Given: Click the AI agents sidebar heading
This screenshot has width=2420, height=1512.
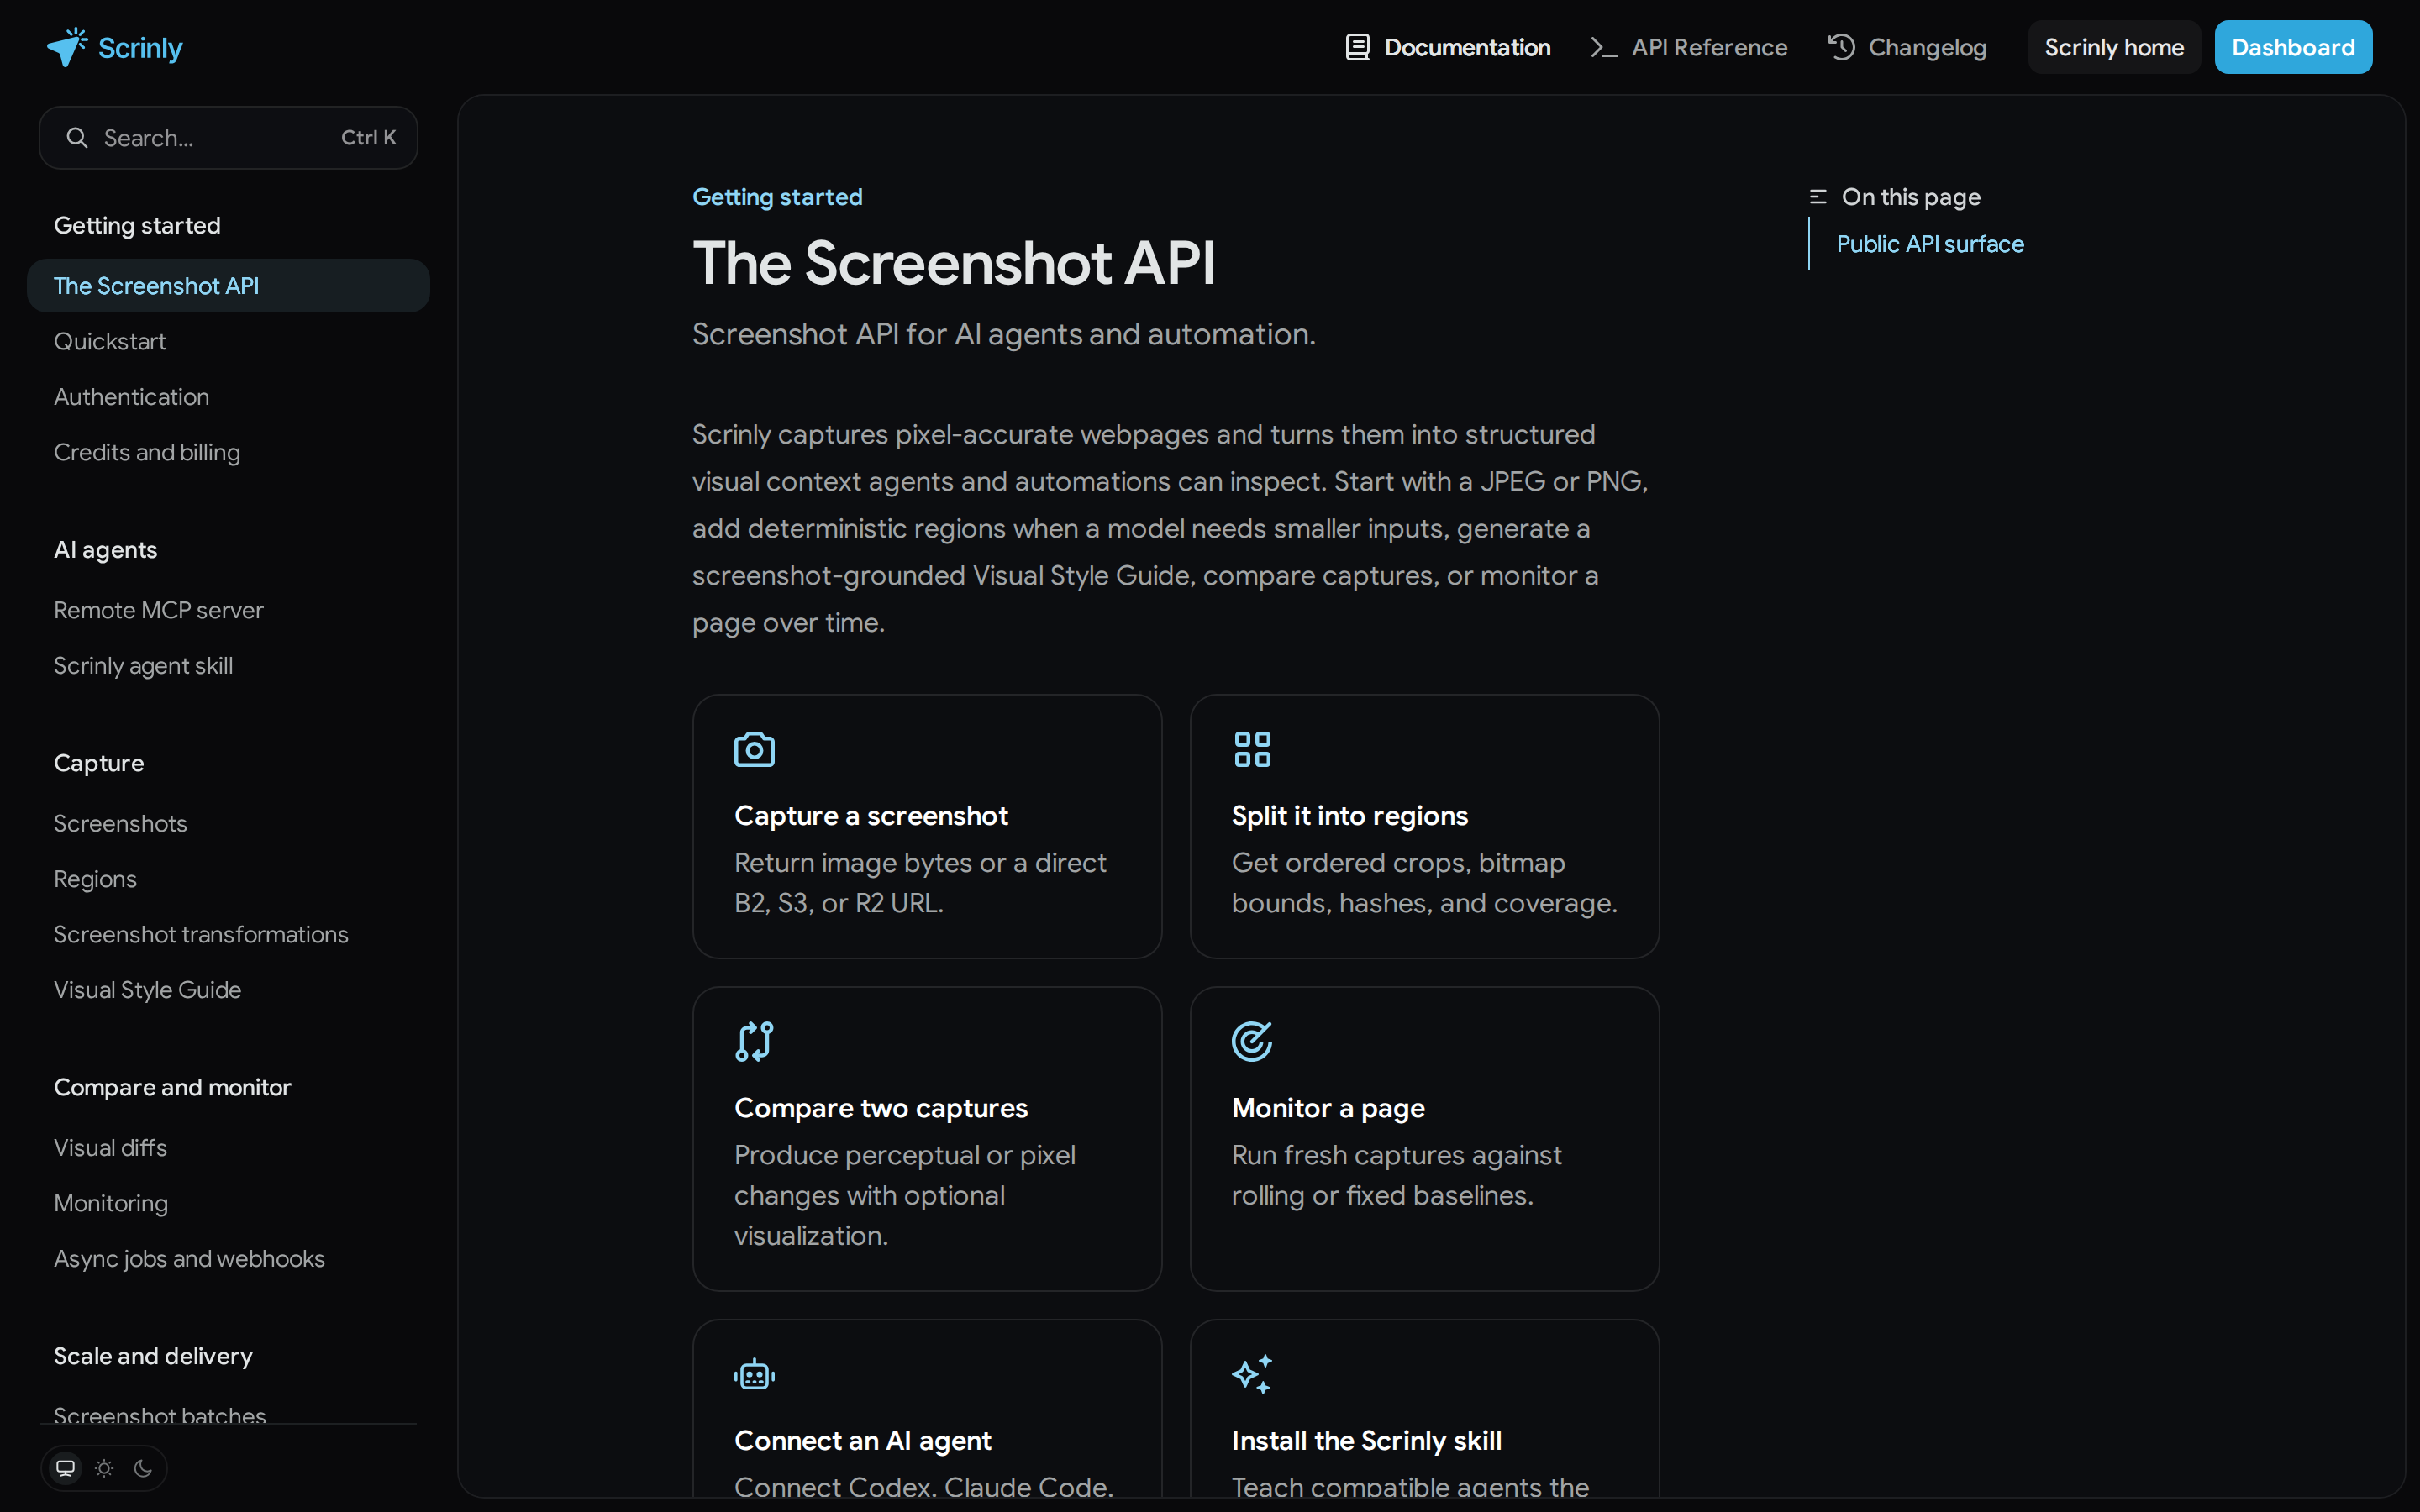Looking at the screenshot, I should tap(106, 550).
